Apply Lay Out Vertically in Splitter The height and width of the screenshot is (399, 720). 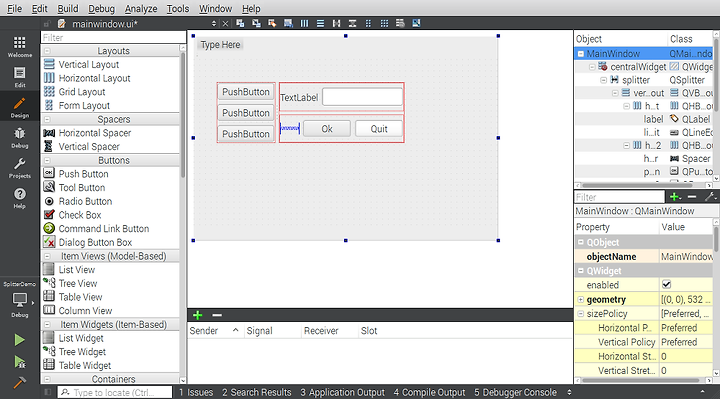[x=352, y=23]
